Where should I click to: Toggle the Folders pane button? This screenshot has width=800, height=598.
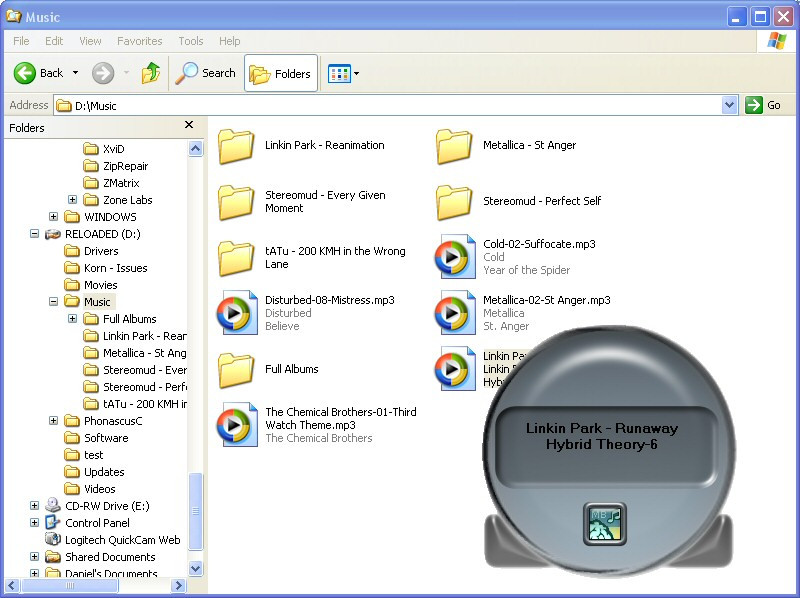pos(281,73)
